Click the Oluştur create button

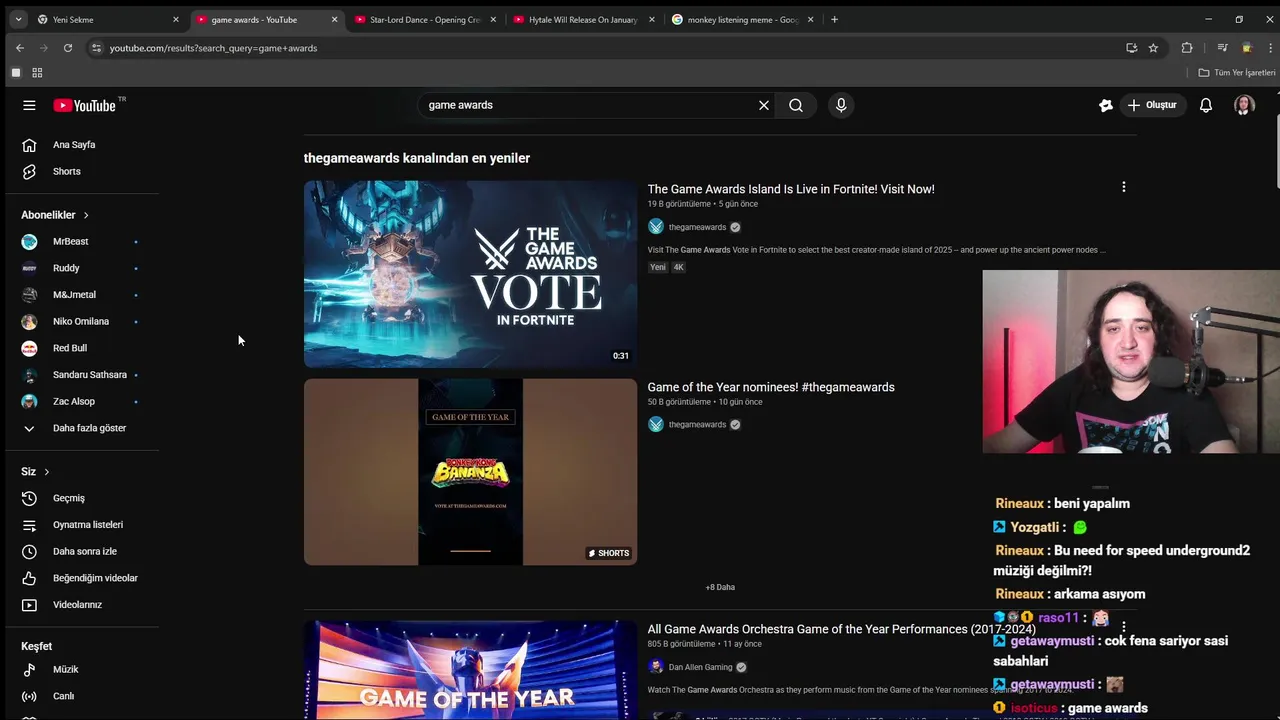pos(1152,105)
